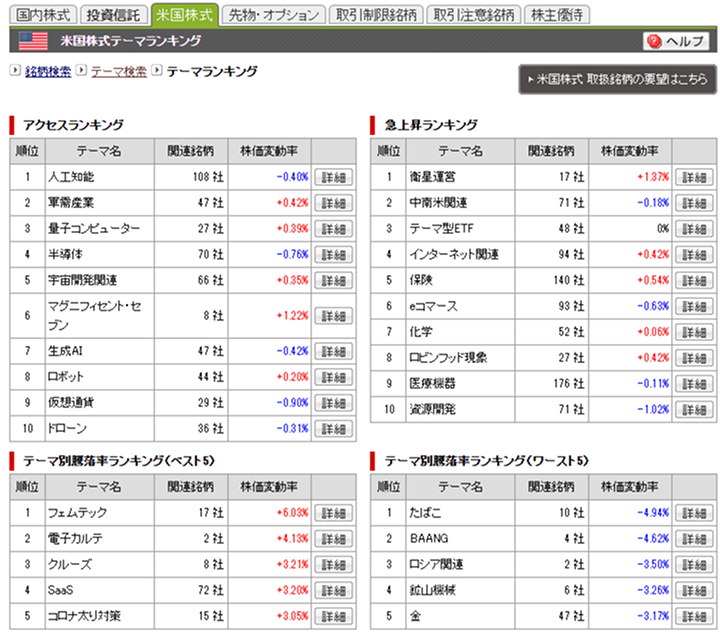Click the 米国株式テーマランキング title text
Viewport: 720px width, 641px height.
130,41
